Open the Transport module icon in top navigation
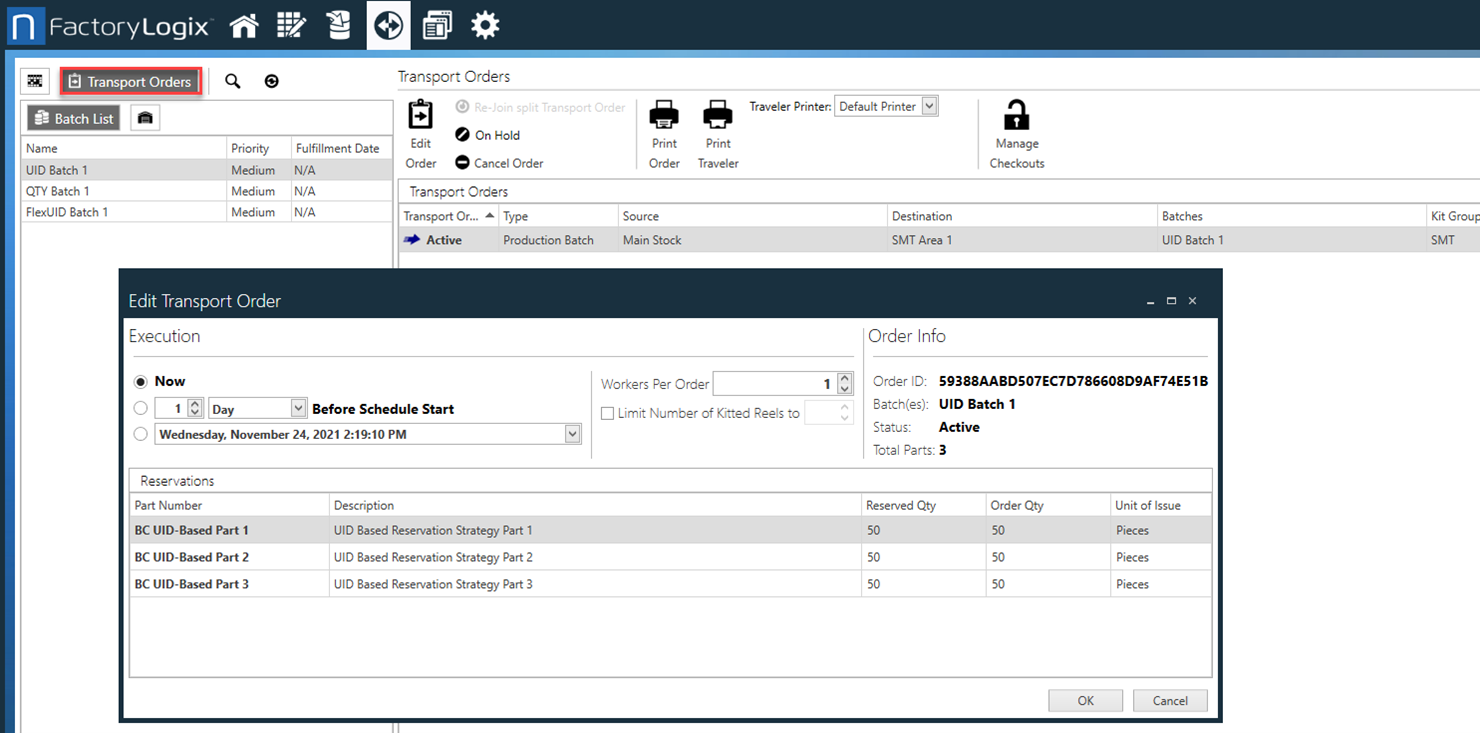 (x=388, y=25)
